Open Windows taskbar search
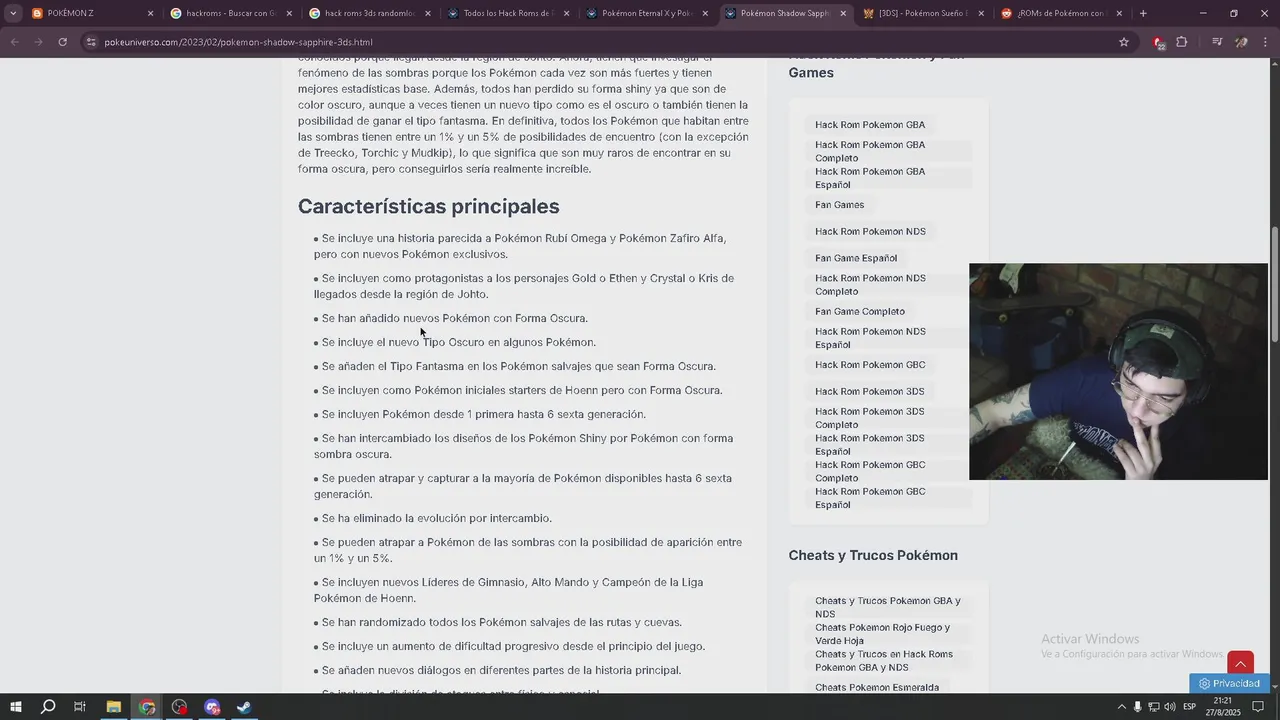 pyautogui.click(x=47, y=707)
